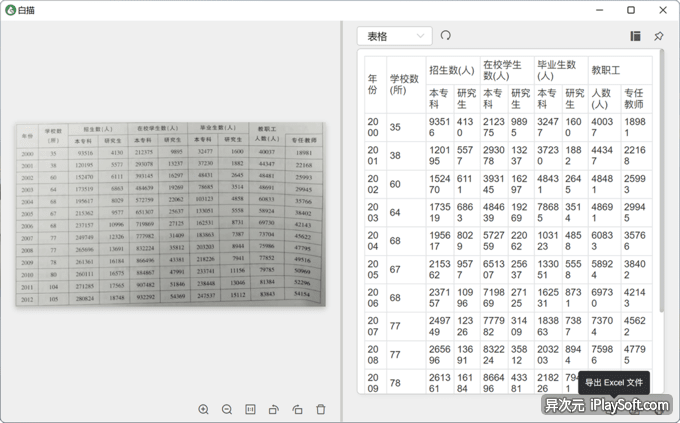Select the 教职工 header cell

pos(620,70)
